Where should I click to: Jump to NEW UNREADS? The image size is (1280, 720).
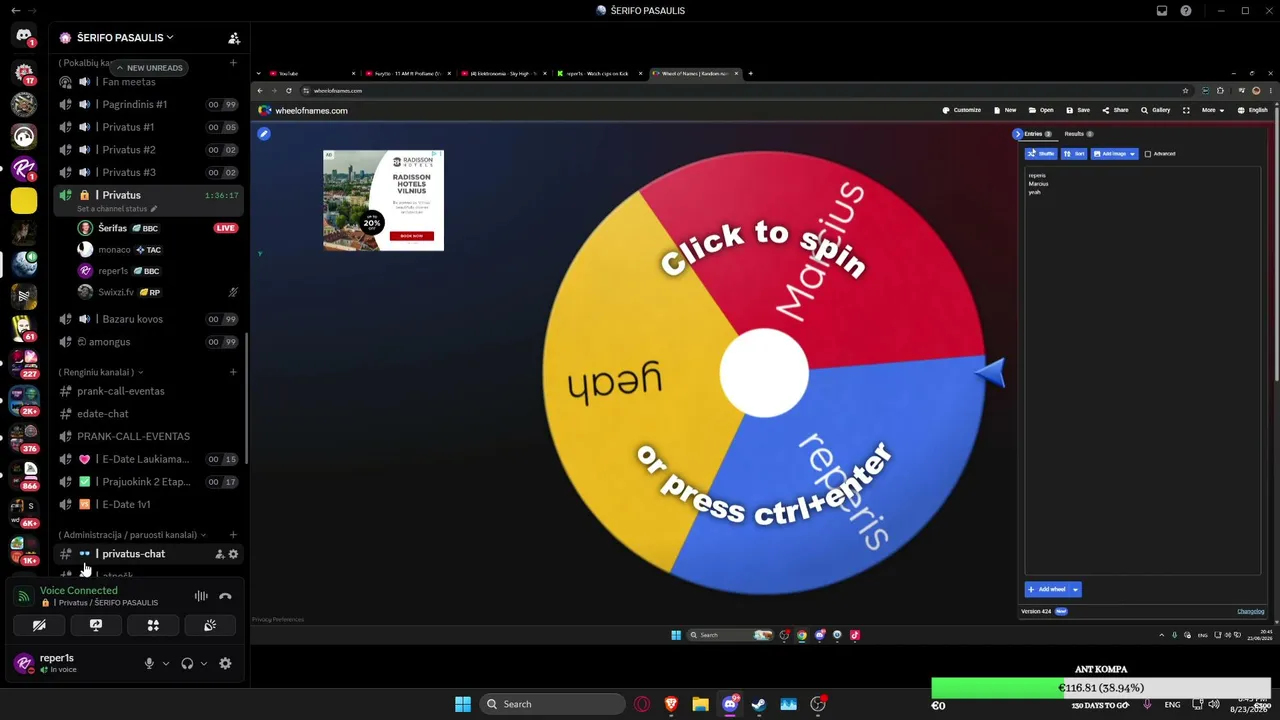[x=149, y=68]
